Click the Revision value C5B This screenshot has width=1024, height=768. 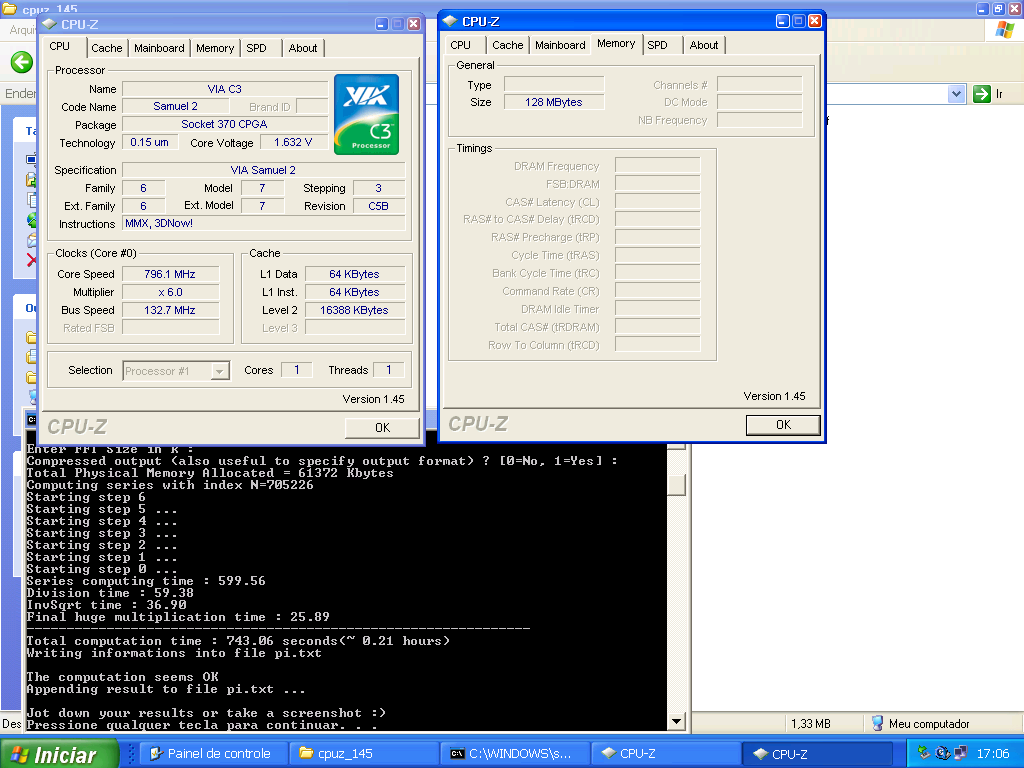tap(379, 206)
